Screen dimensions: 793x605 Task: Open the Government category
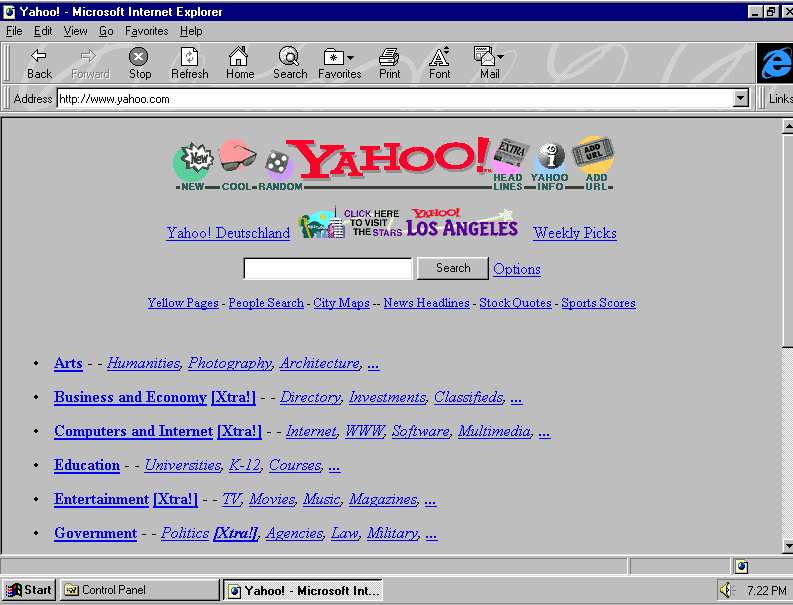tap(96, 533)
